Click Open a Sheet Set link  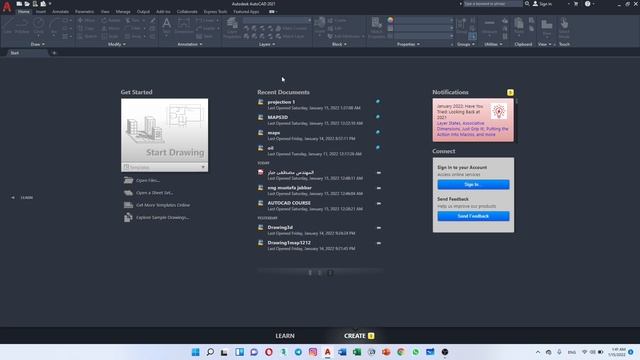click(x=154, y=193)
